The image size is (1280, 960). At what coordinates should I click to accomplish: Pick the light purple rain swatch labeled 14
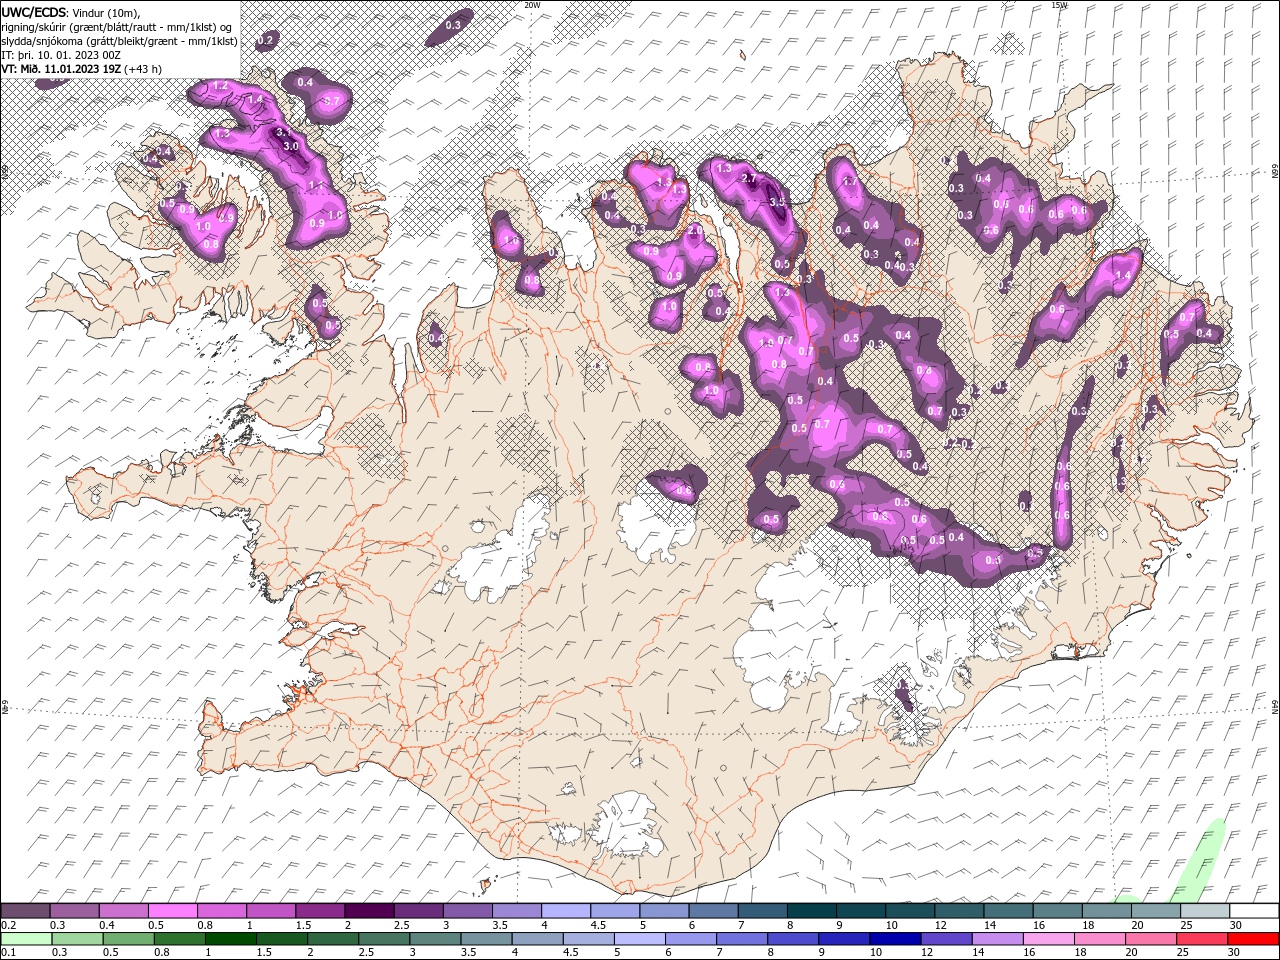pos(998,939)
